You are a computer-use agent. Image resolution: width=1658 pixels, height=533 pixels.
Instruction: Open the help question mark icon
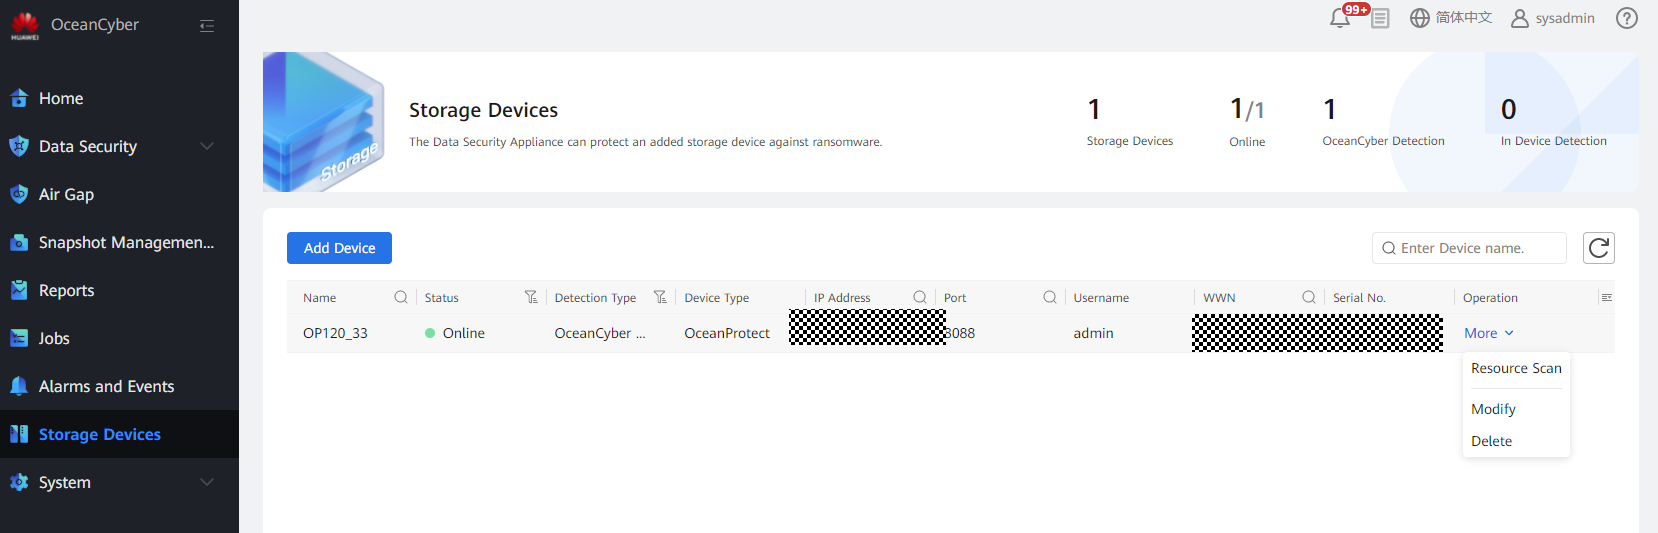coord(1627,18)
